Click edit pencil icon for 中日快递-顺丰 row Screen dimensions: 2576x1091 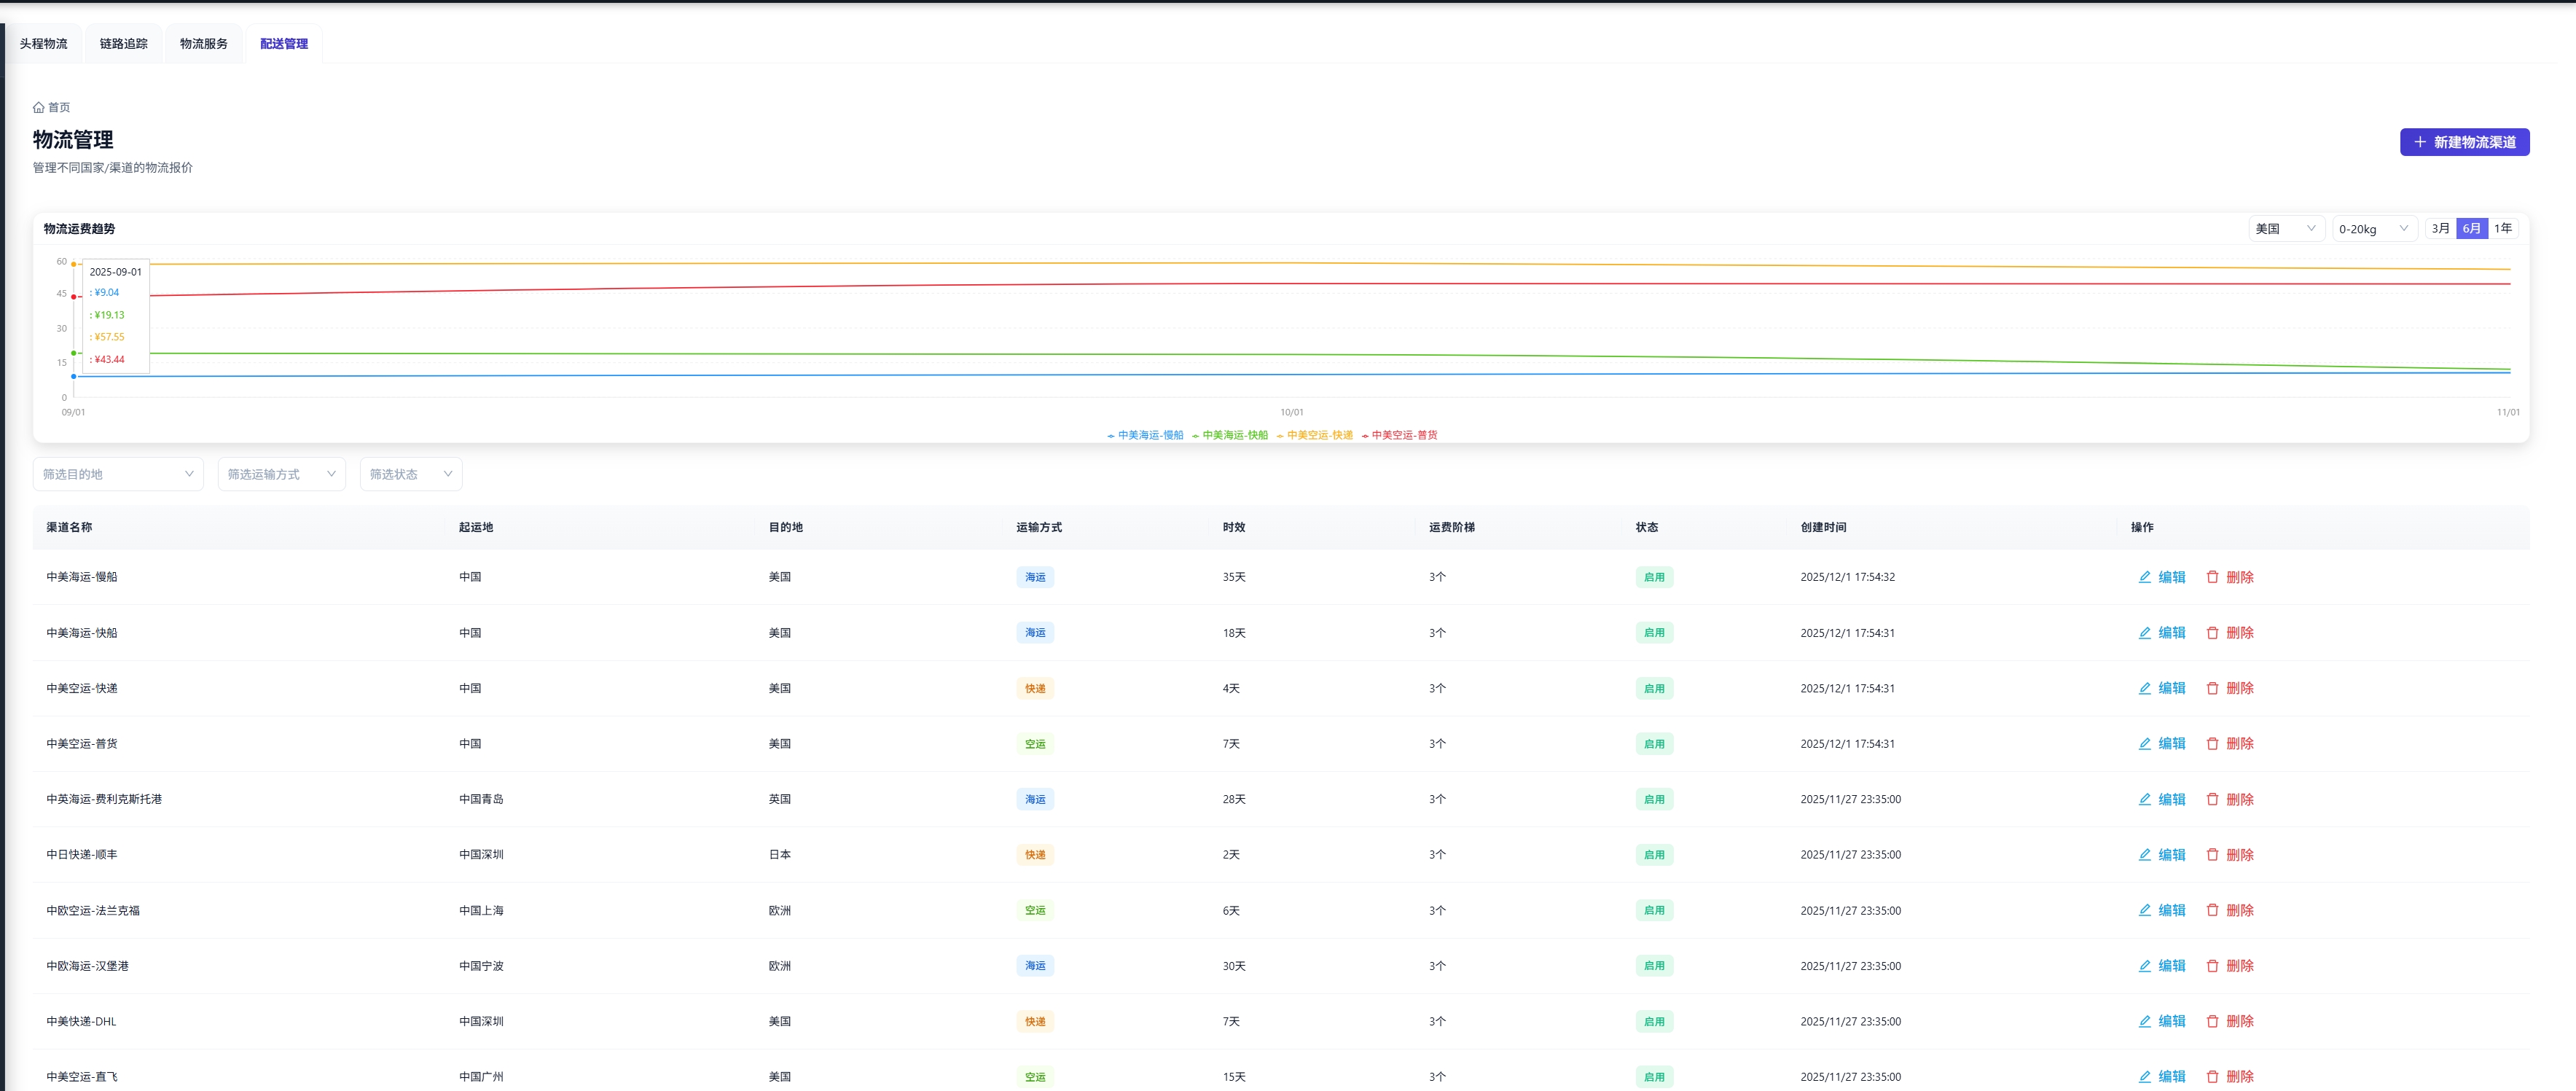tap(2144, 855)
